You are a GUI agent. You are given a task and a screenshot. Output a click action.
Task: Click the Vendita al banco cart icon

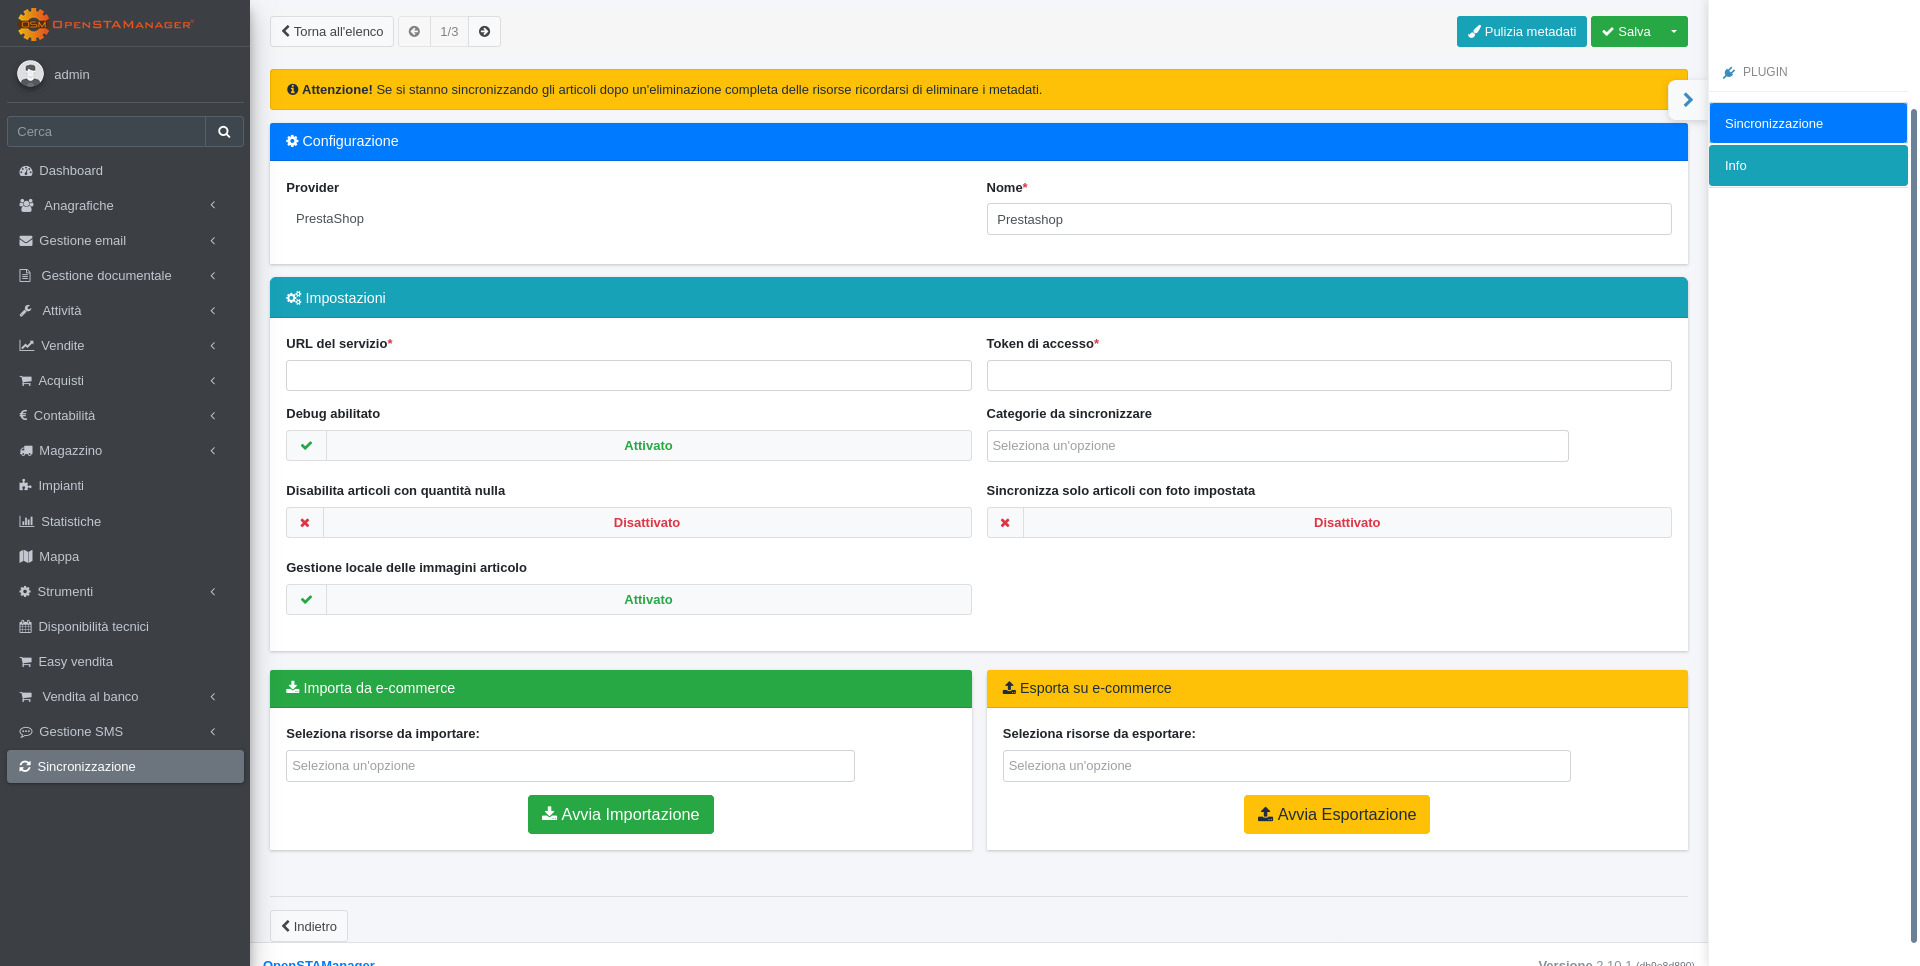click(x=26, y=697)
